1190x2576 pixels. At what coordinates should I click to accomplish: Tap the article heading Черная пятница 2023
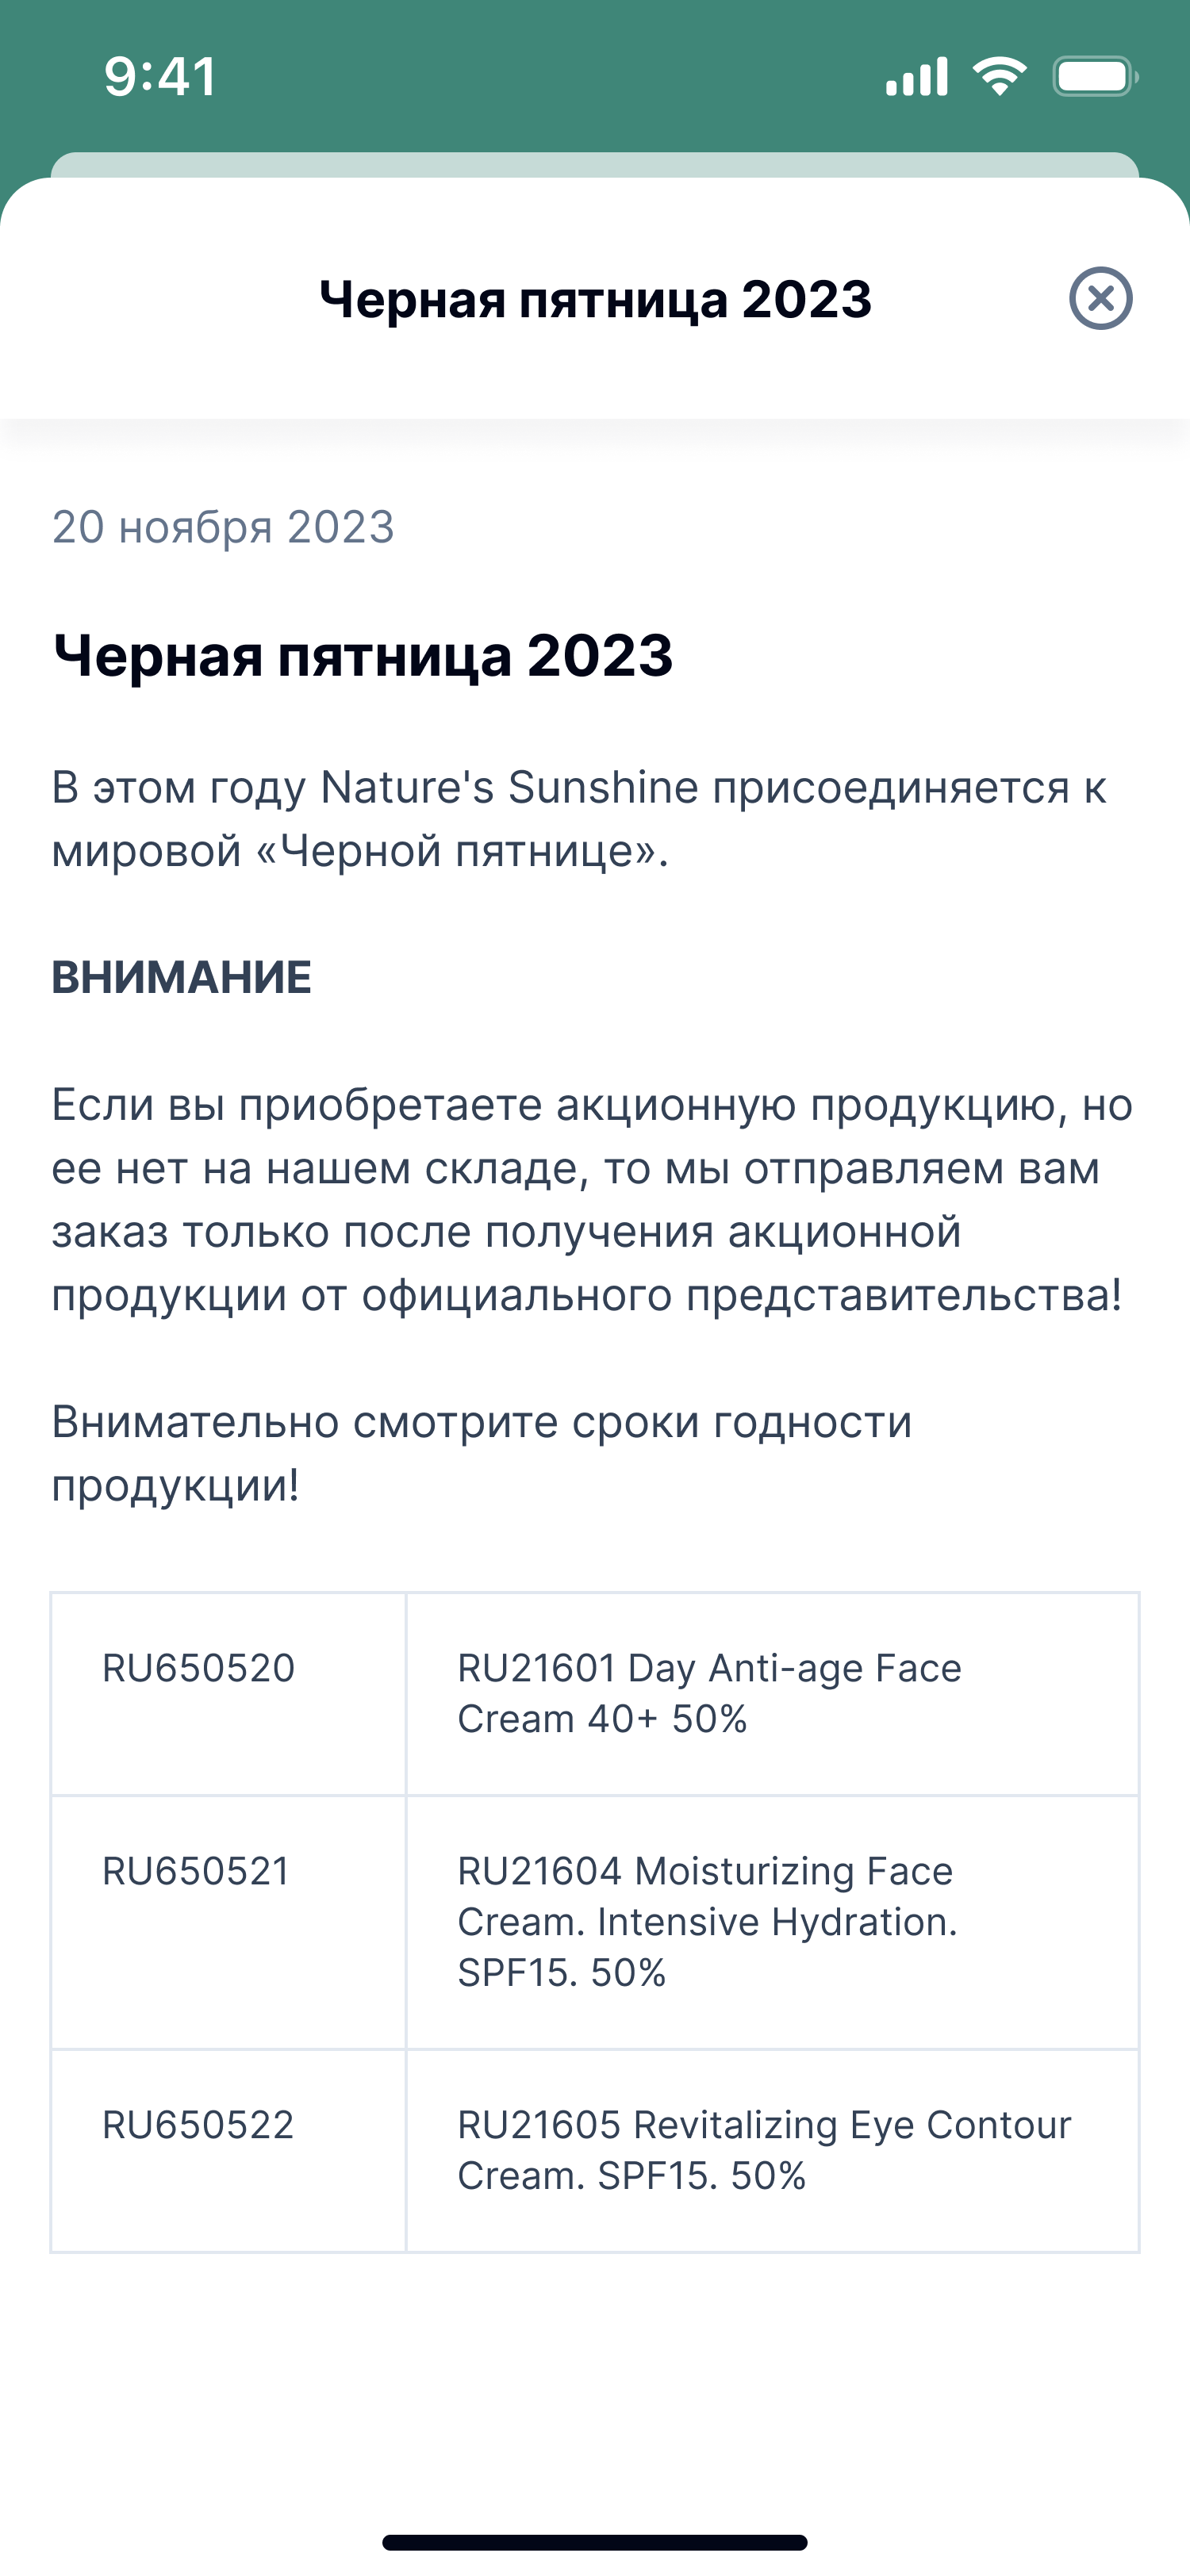(x=363, y=656)
